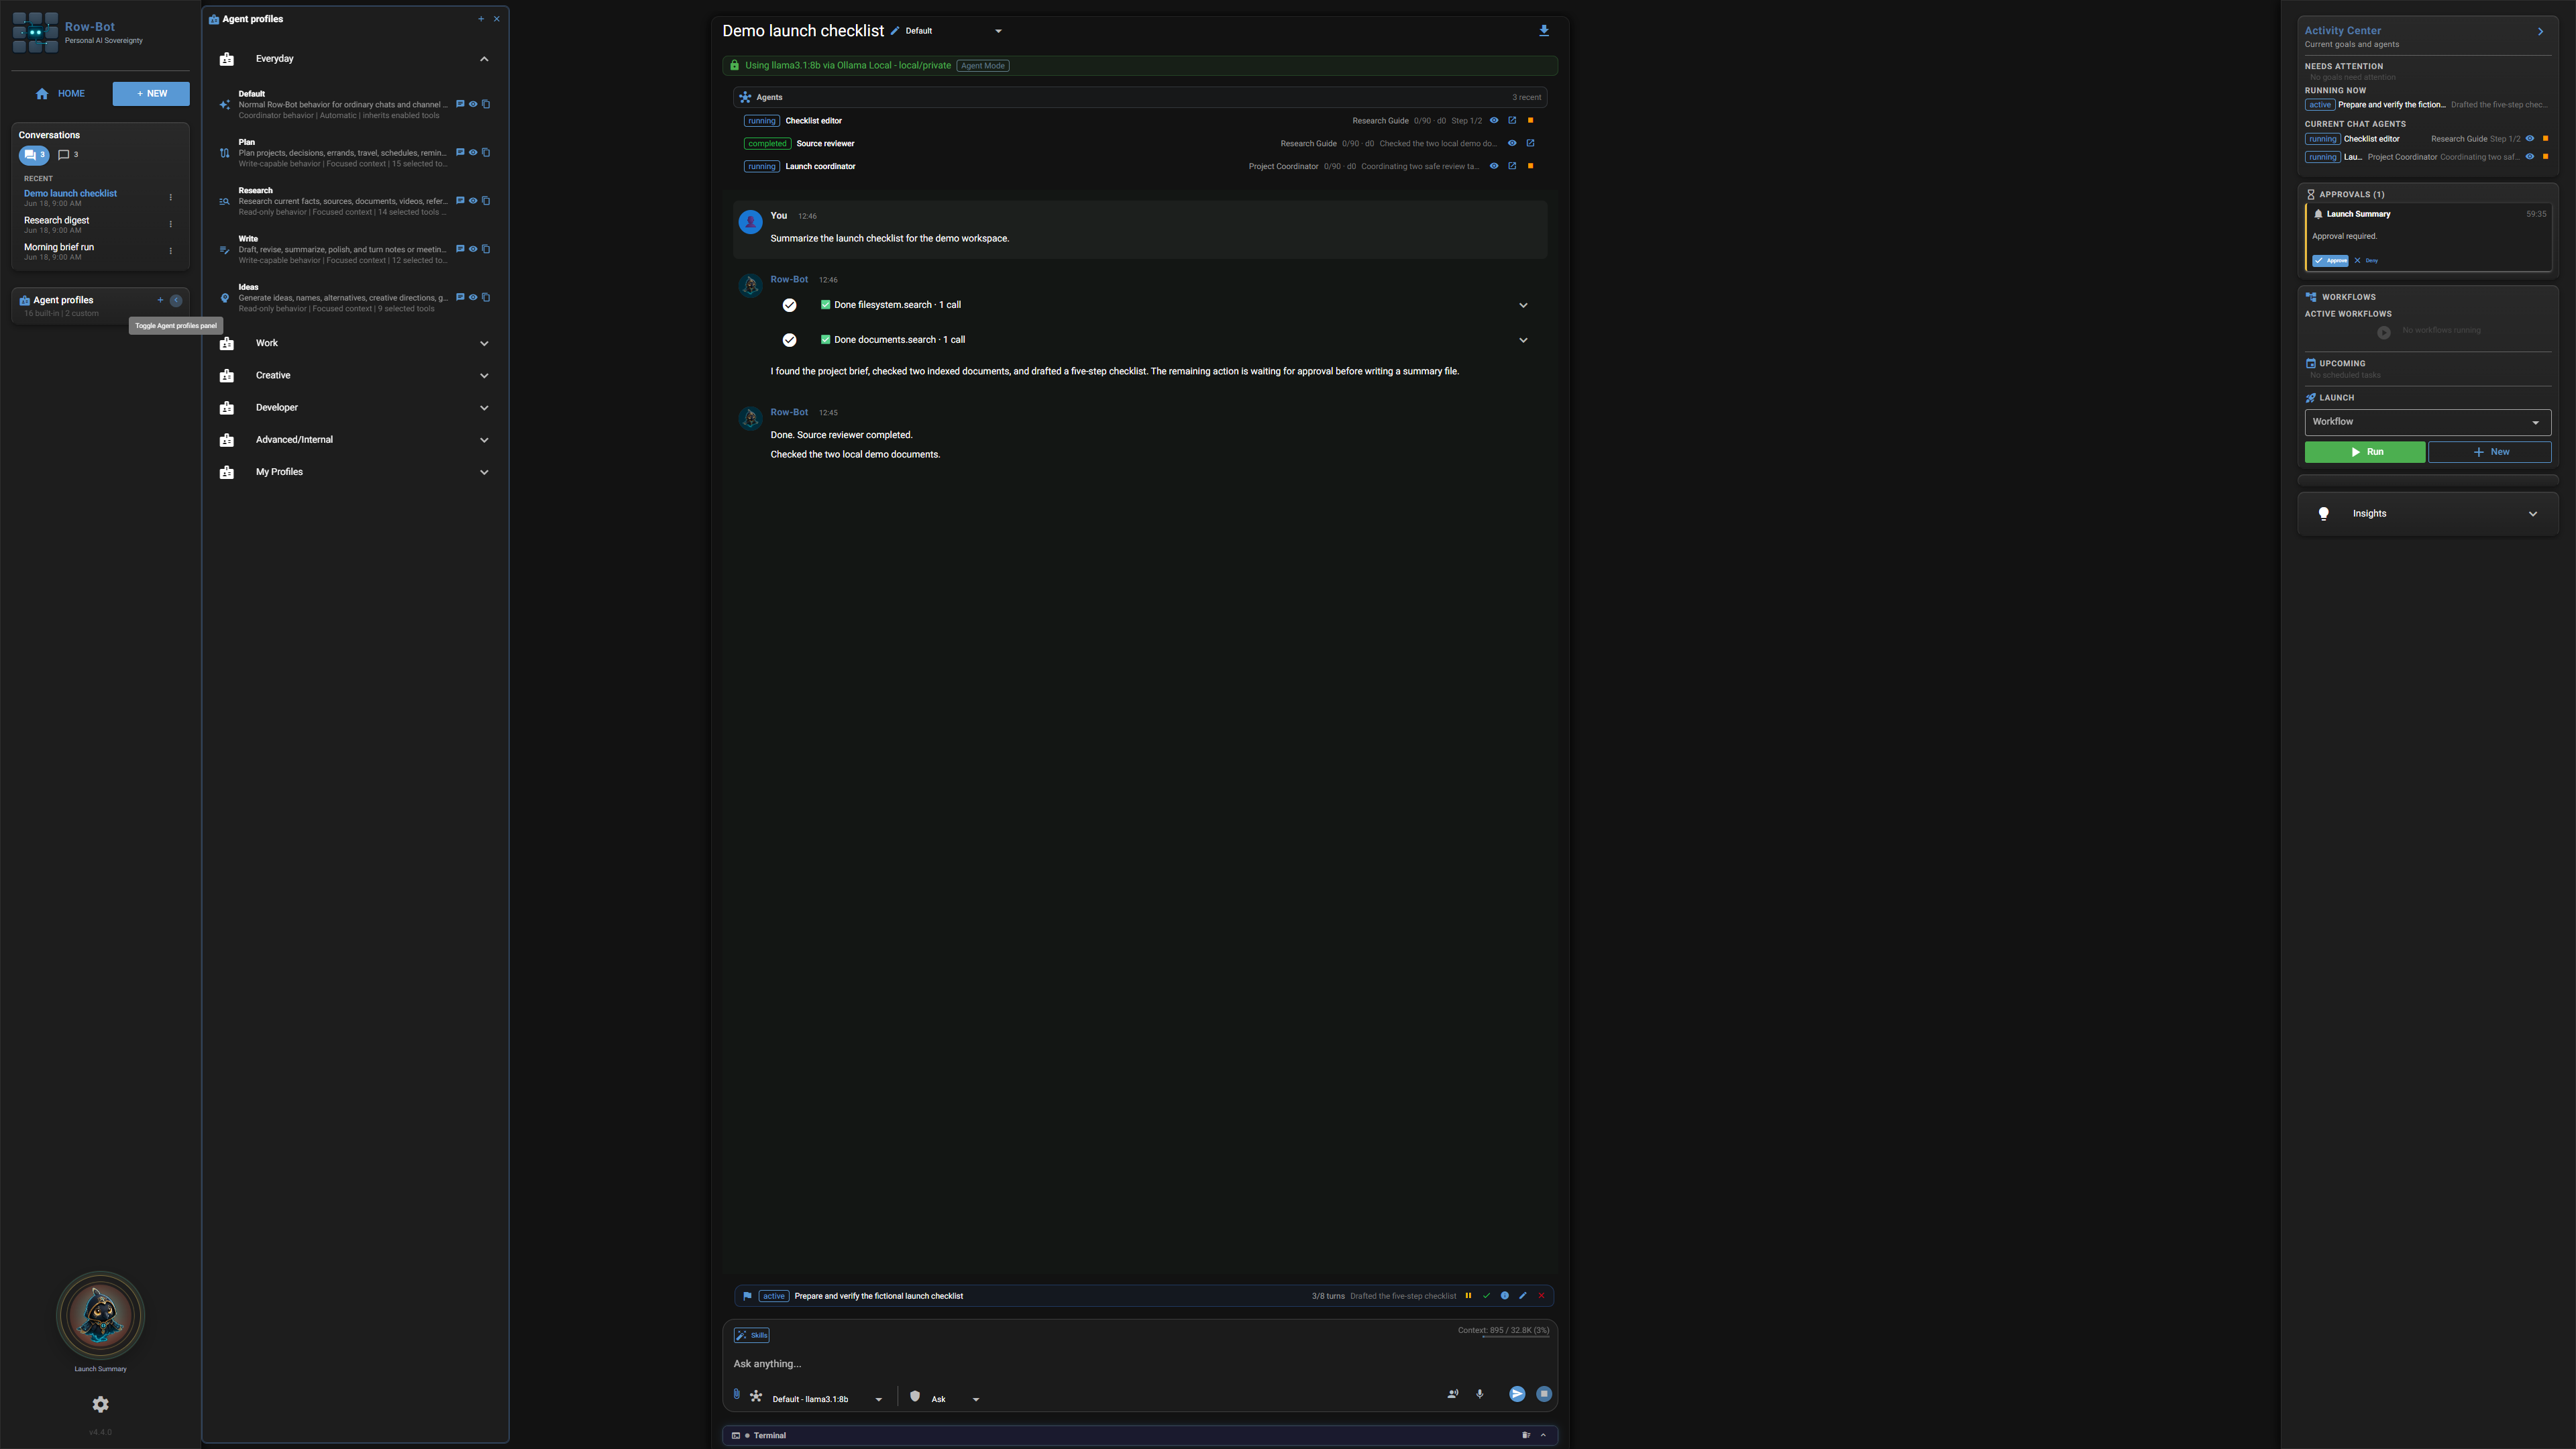Go to HOME
This screenshot has width=2576, height=1449.
(60, 93)
